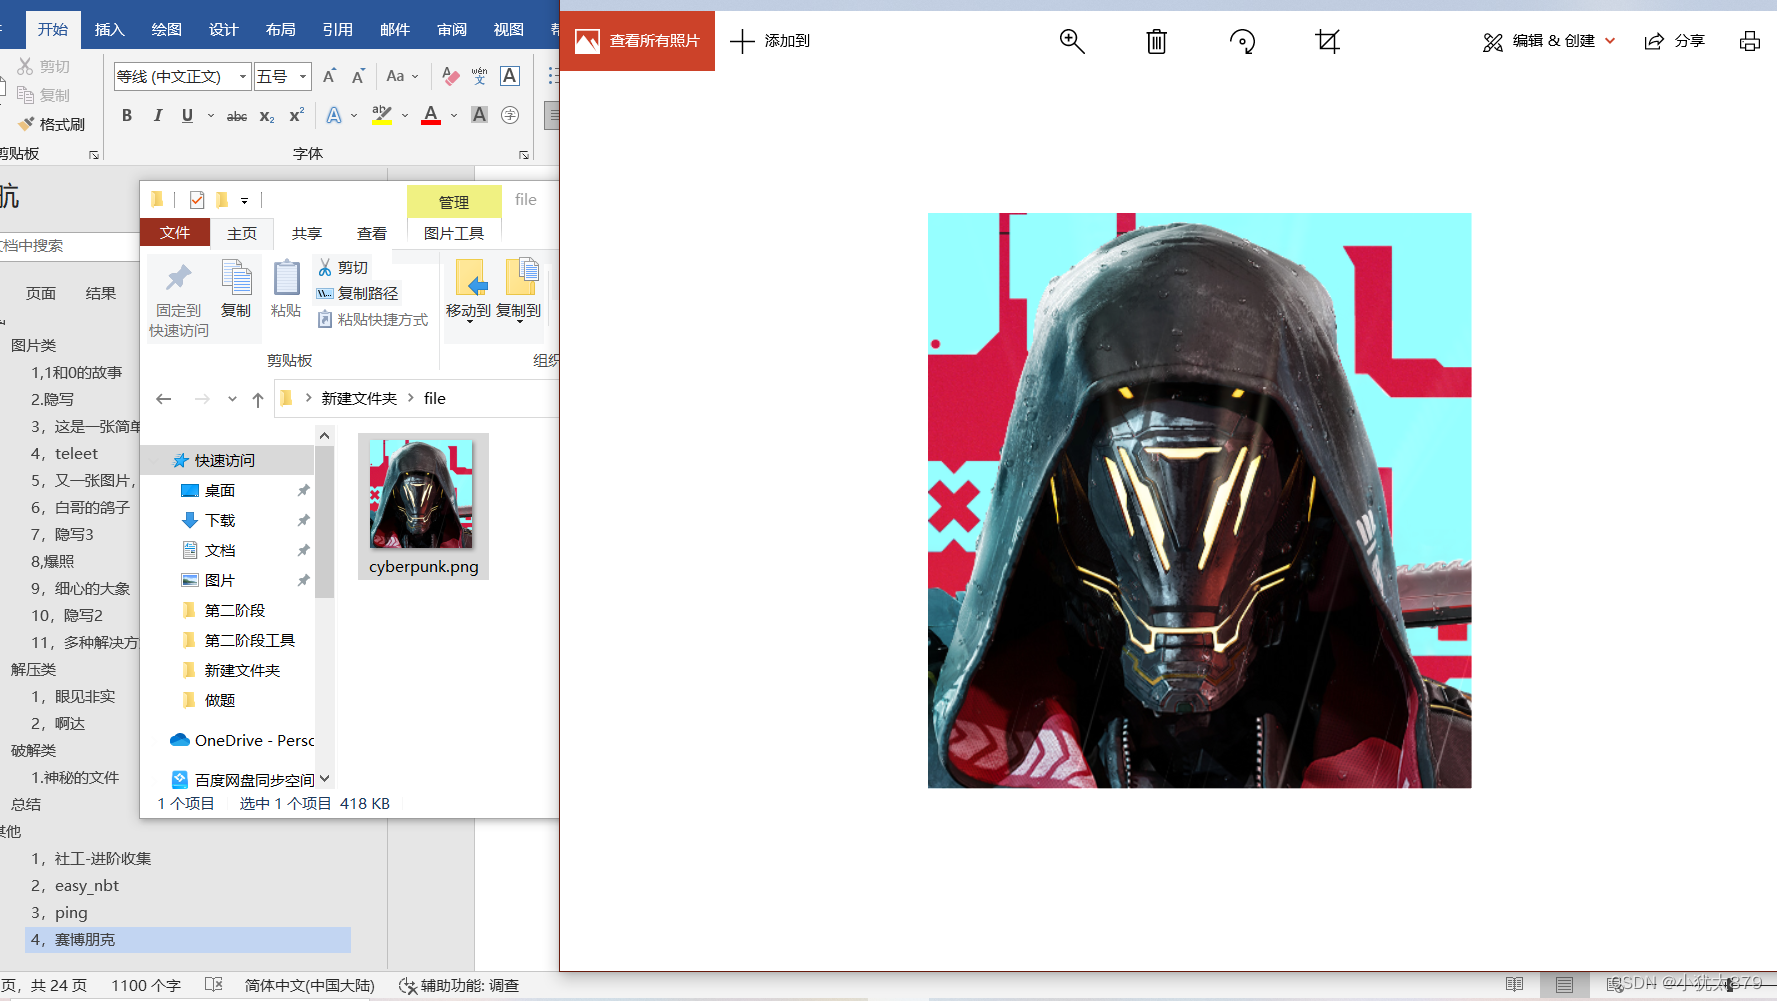Open the font color dropdown arrow
Screen dimensions: 1777x1001
point(454,116)
